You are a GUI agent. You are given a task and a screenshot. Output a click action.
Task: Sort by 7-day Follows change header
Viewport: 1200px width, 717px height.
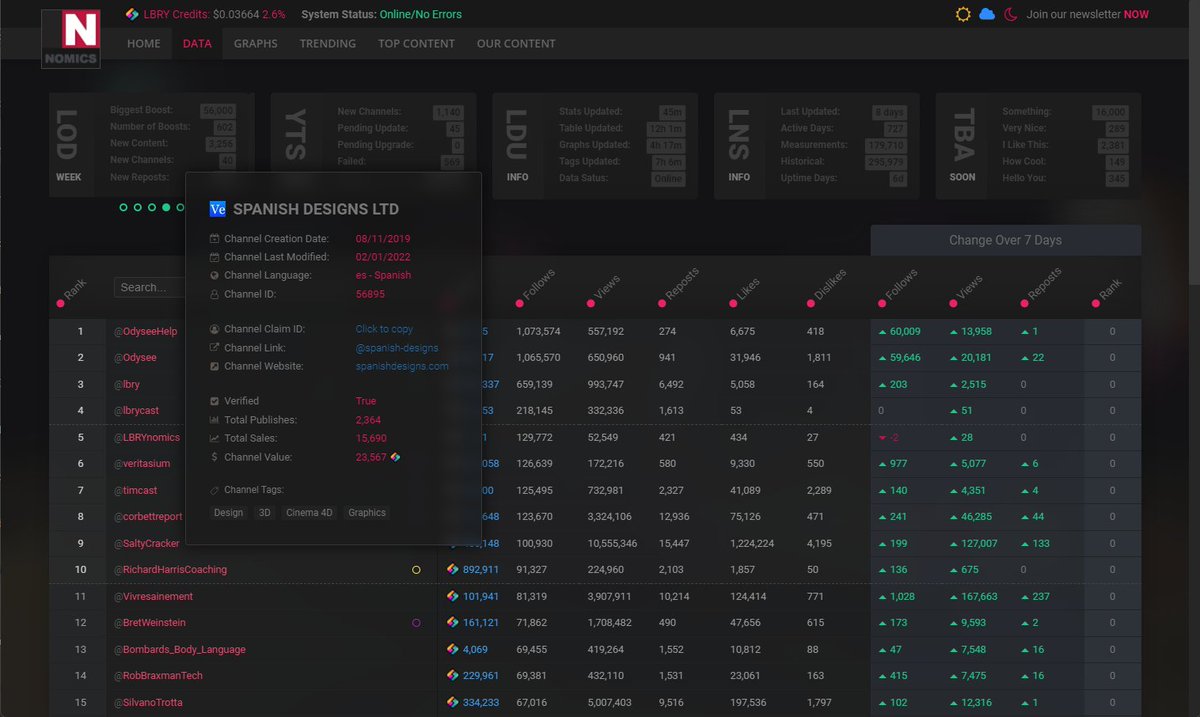897,288
